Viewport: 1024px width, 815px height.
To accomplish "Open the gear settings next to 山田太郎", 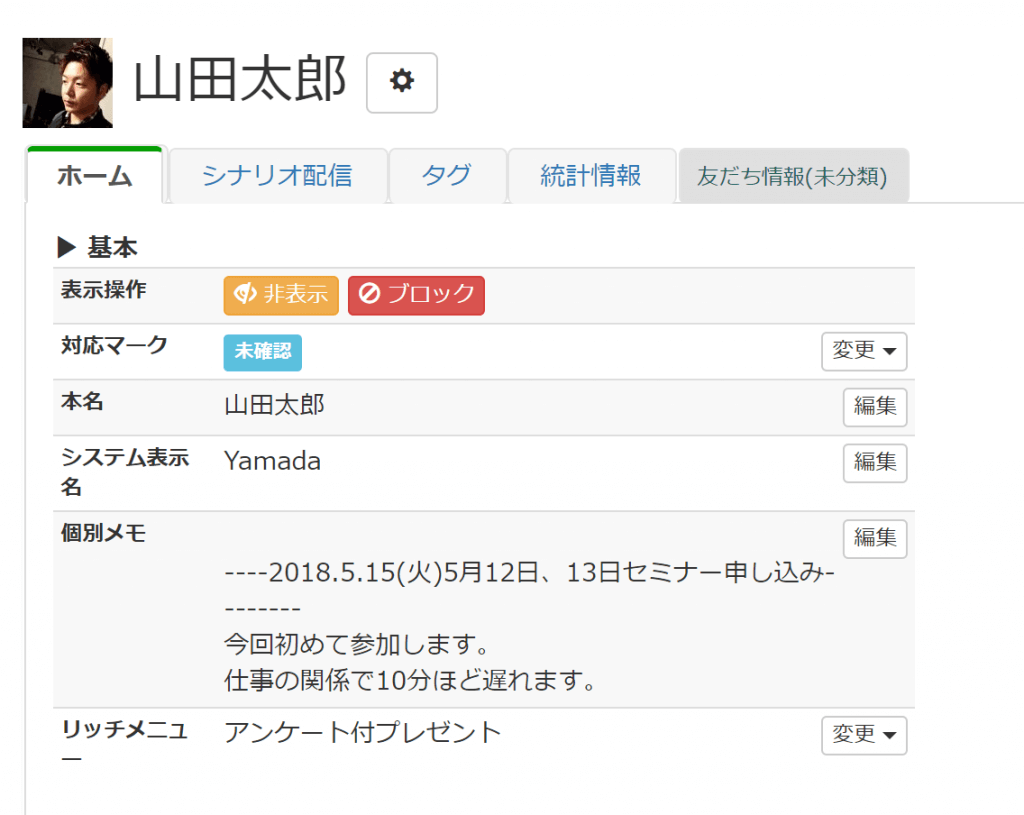I will click(402, 82).
